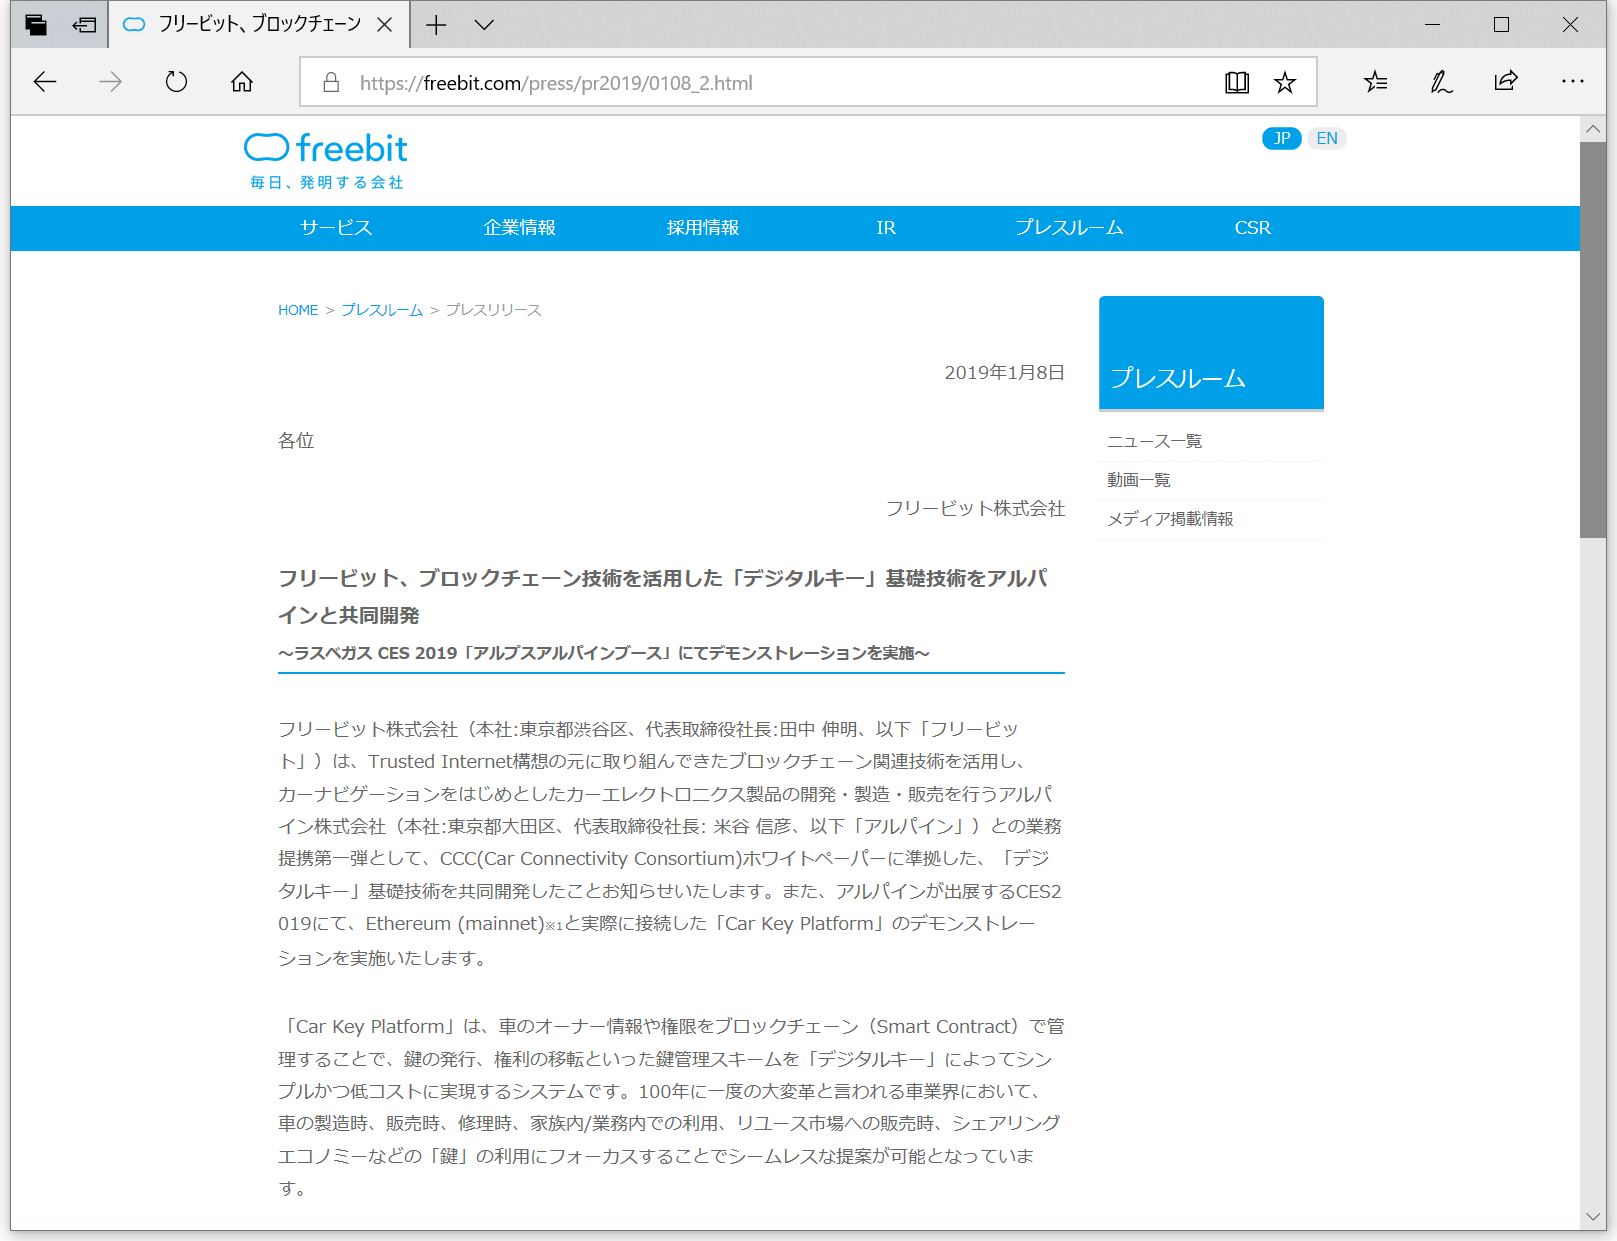The height and width of the screenshot is (1241, 1617).
Task: Minimize the browser window
Action: [x=1432, y=25]
